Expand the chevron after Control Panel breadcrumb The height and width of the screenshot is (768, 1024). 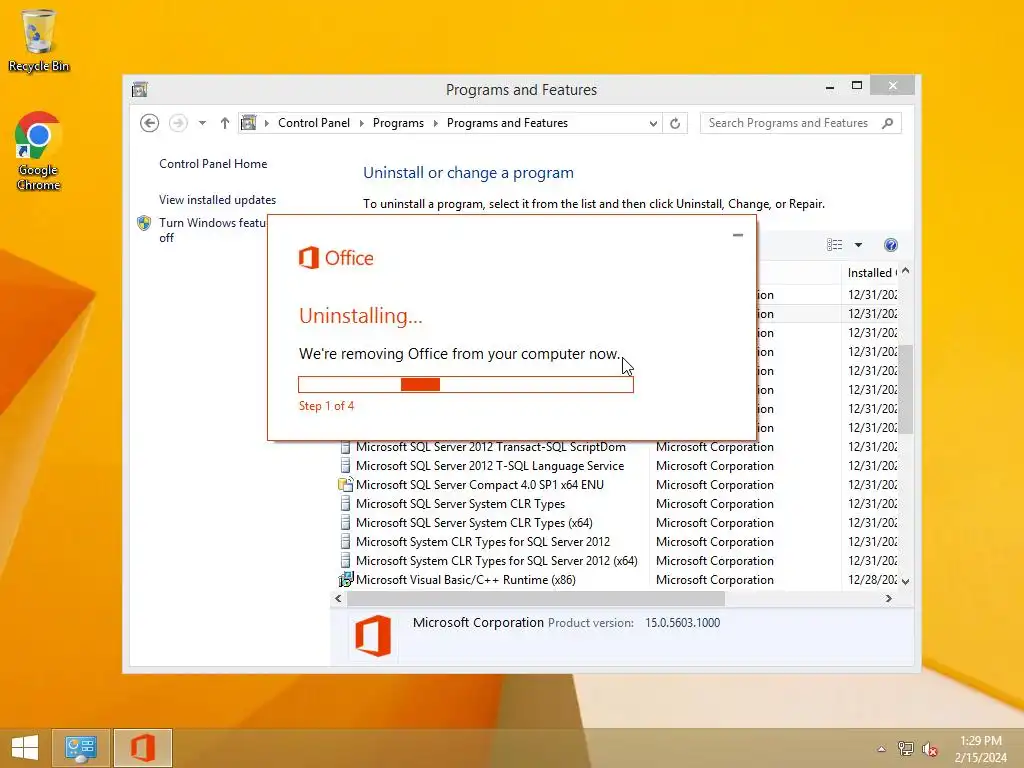[x=362, y=123]
